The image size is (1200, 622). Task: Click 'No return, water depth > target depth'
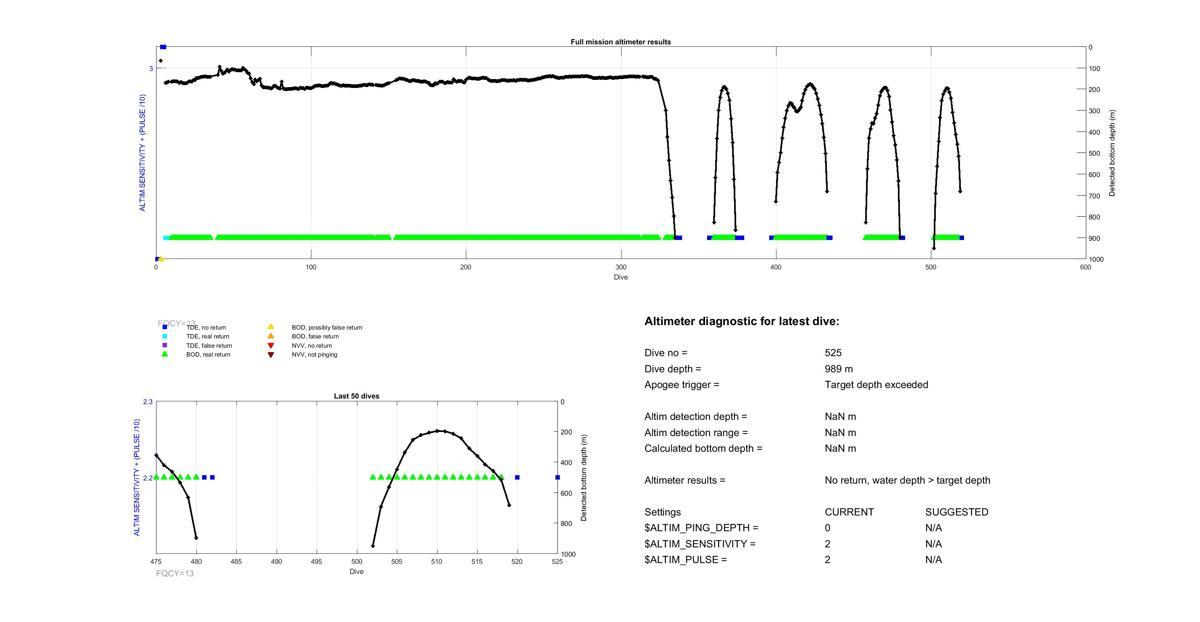pos(908,481)
